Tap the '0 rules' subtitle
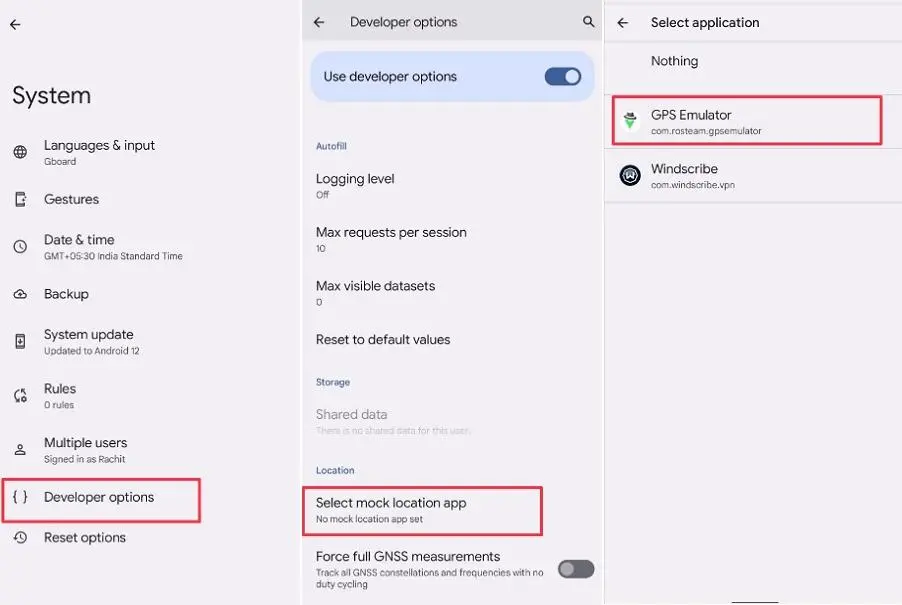Screen dimensions: 902x605 click(59, 405)
